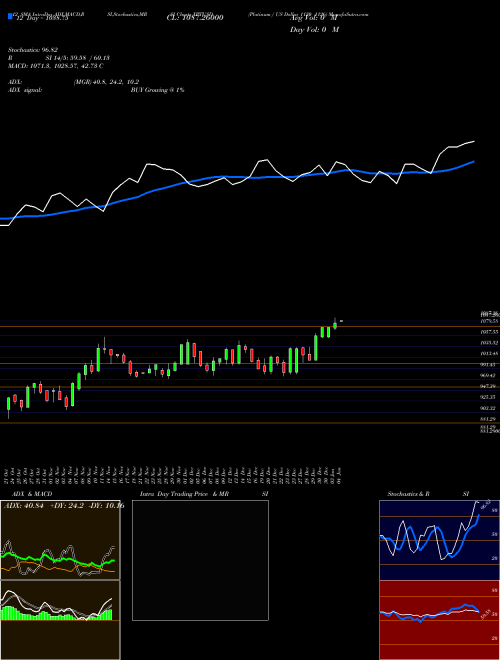Click the 903.32 price axis label
The height and width of the screenshot is (660, 500).
[489, 408]
